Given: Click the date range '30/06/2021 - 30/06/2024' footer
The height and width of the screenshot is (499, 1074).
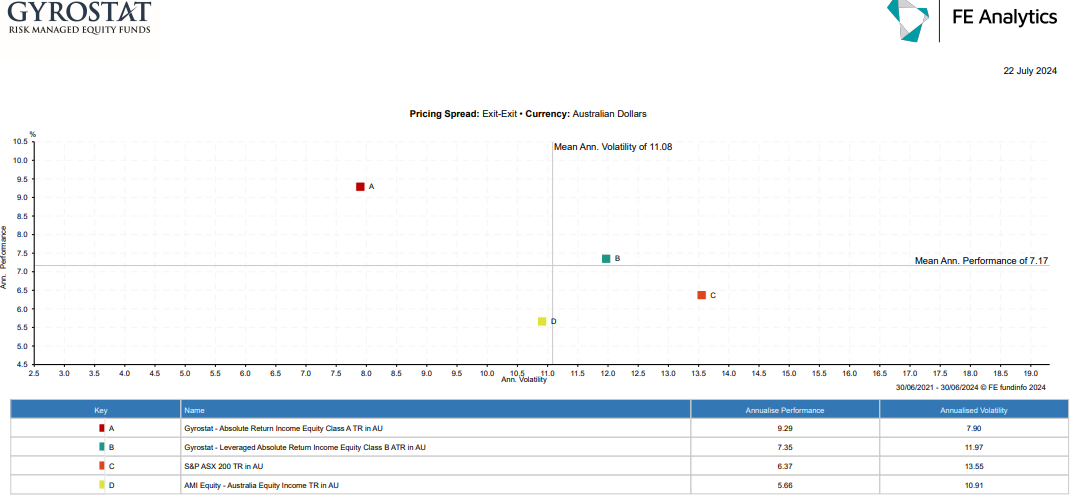Looking at the screenshot, I should pos(937,387).
